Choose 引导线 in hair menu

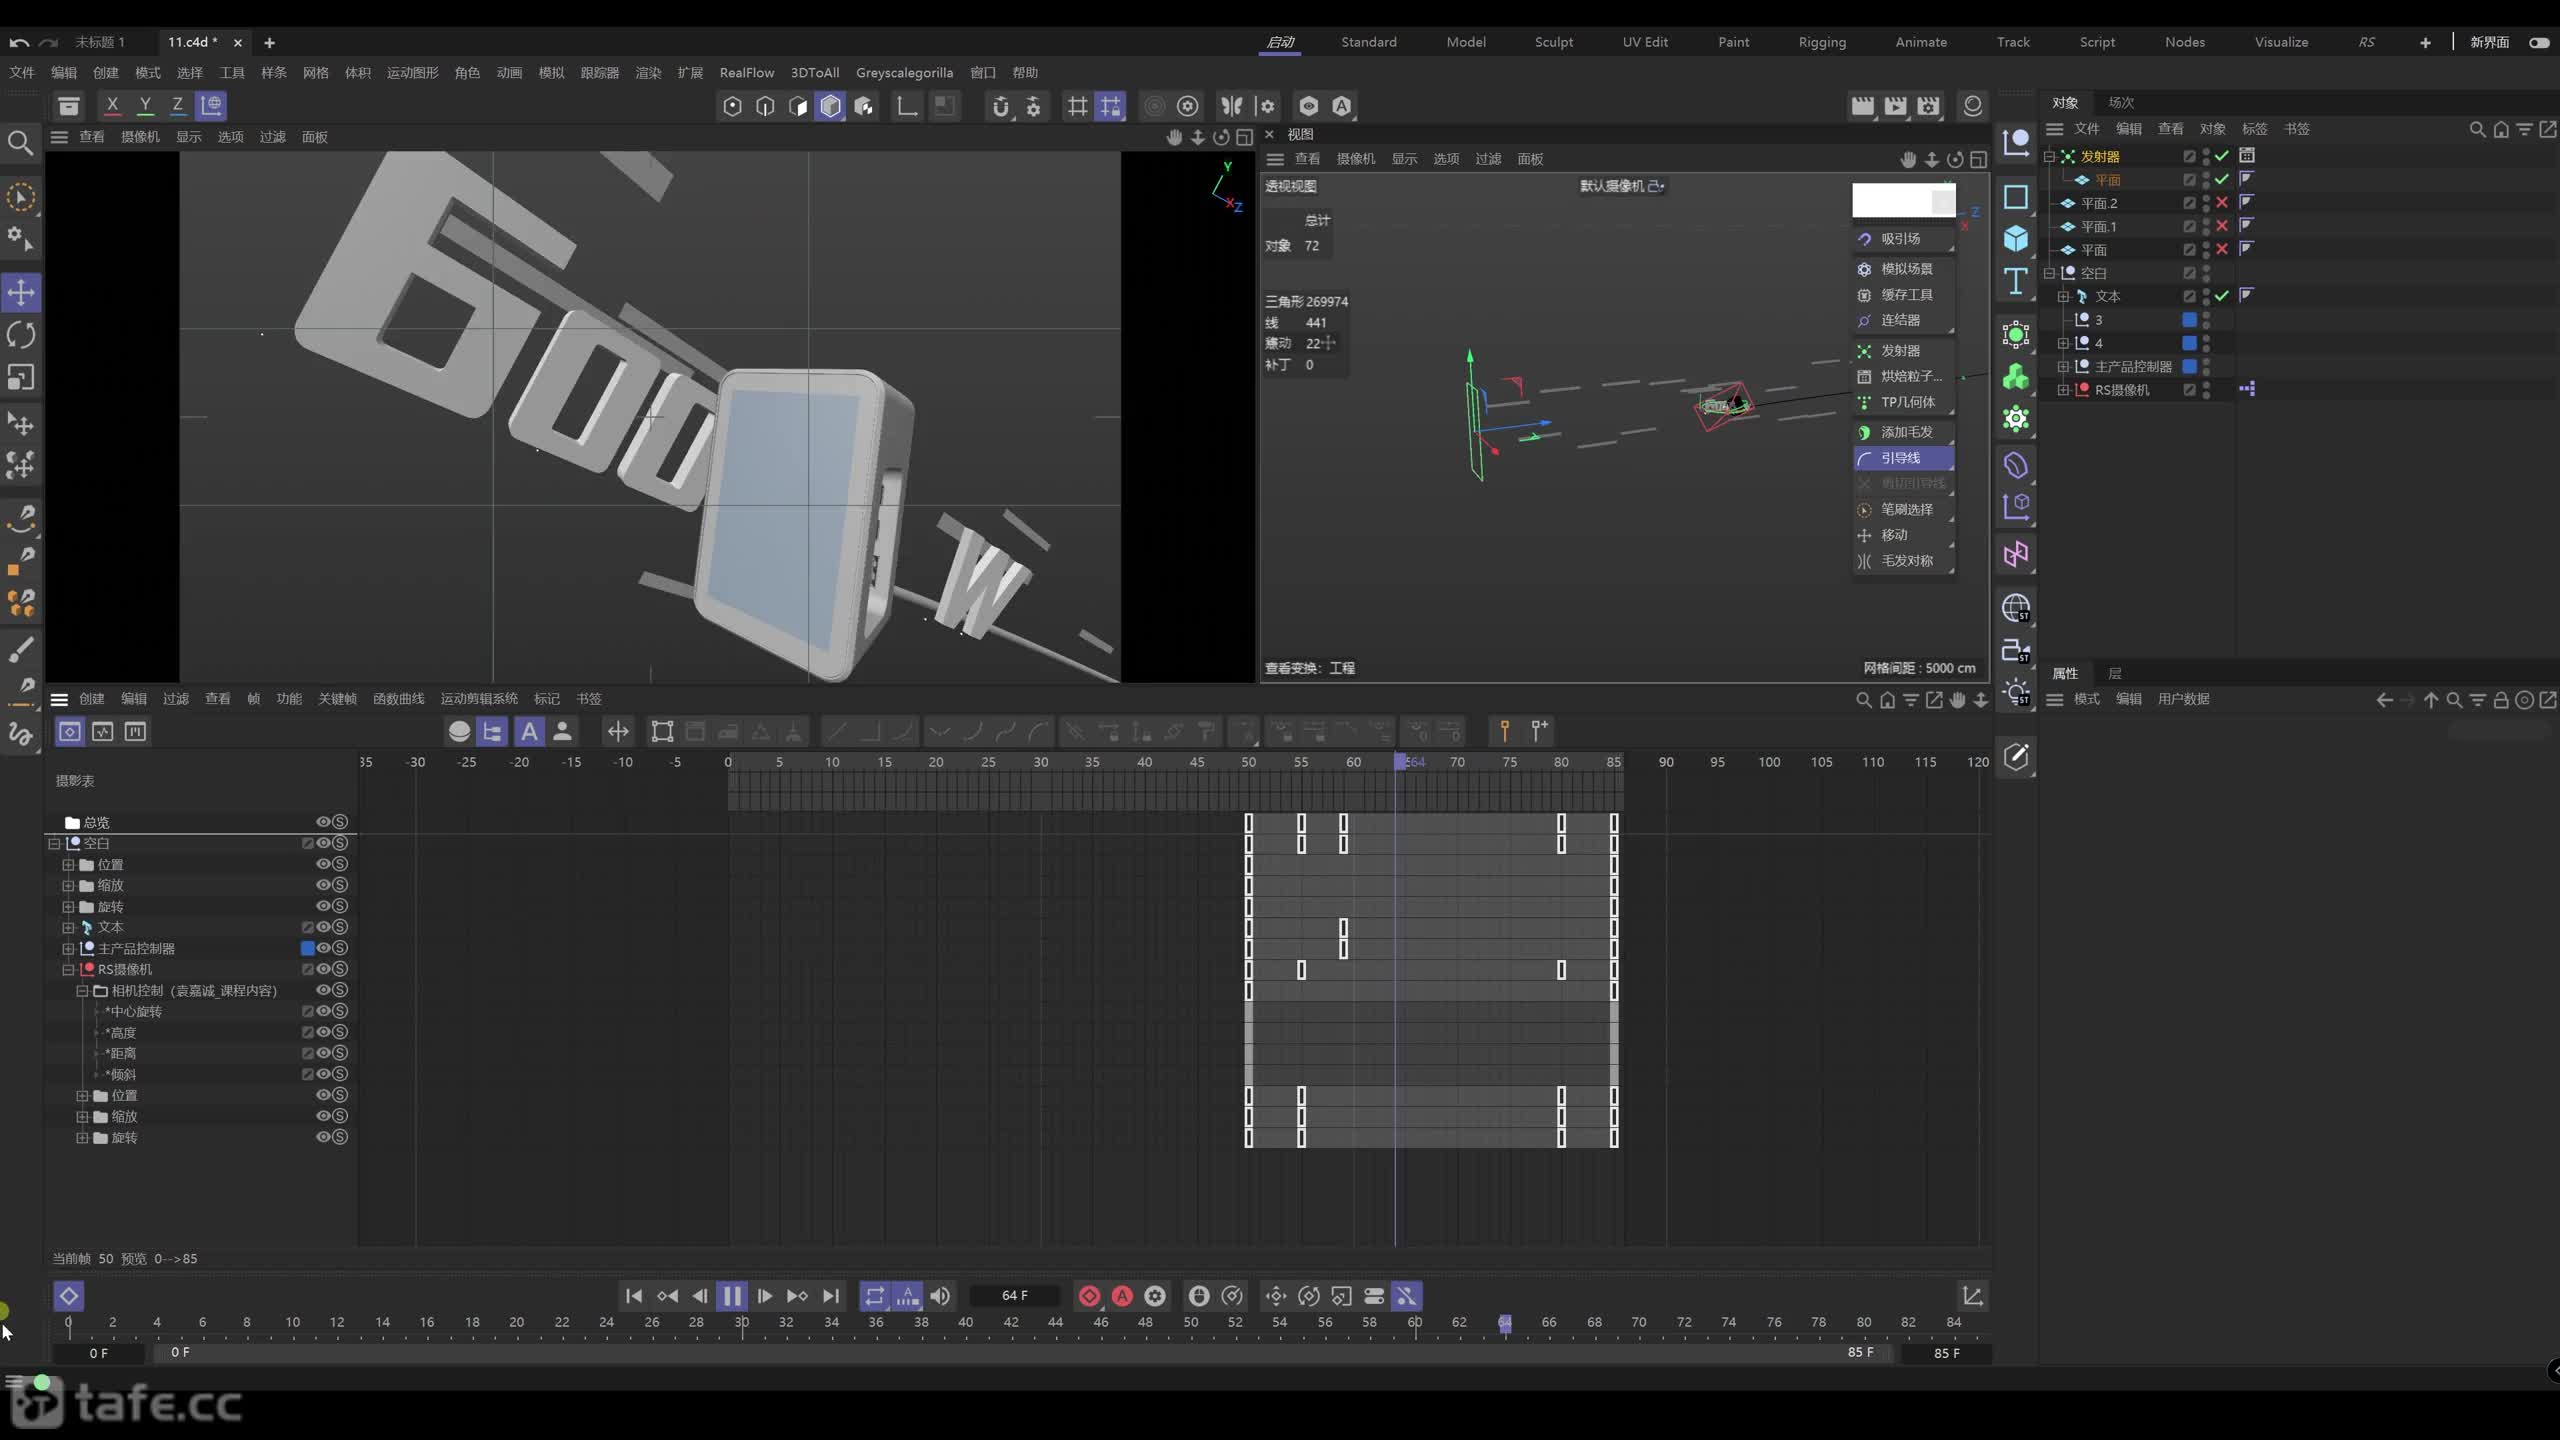1904,458
